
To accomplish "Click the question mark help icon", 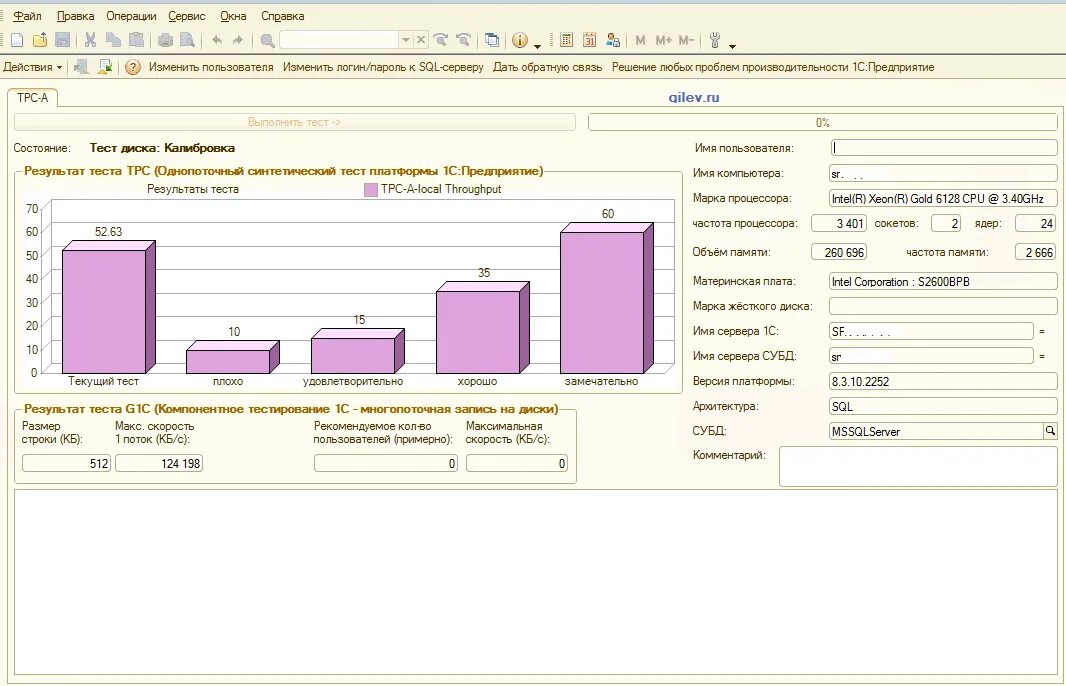I will [x=133, y=67].
